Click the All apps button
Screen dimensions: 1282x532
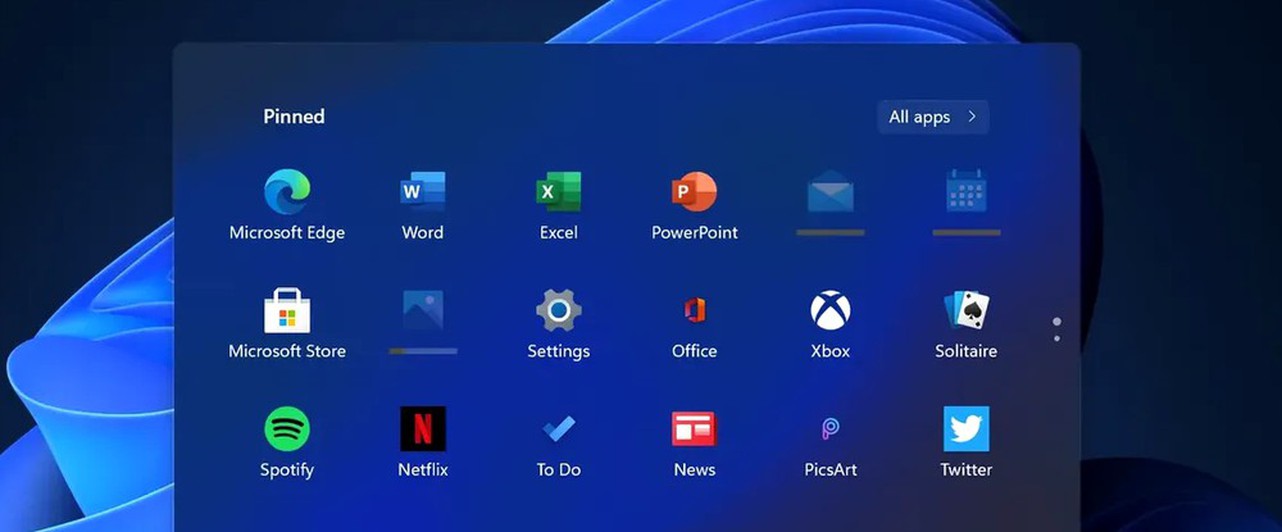click(x=933, y=117)
